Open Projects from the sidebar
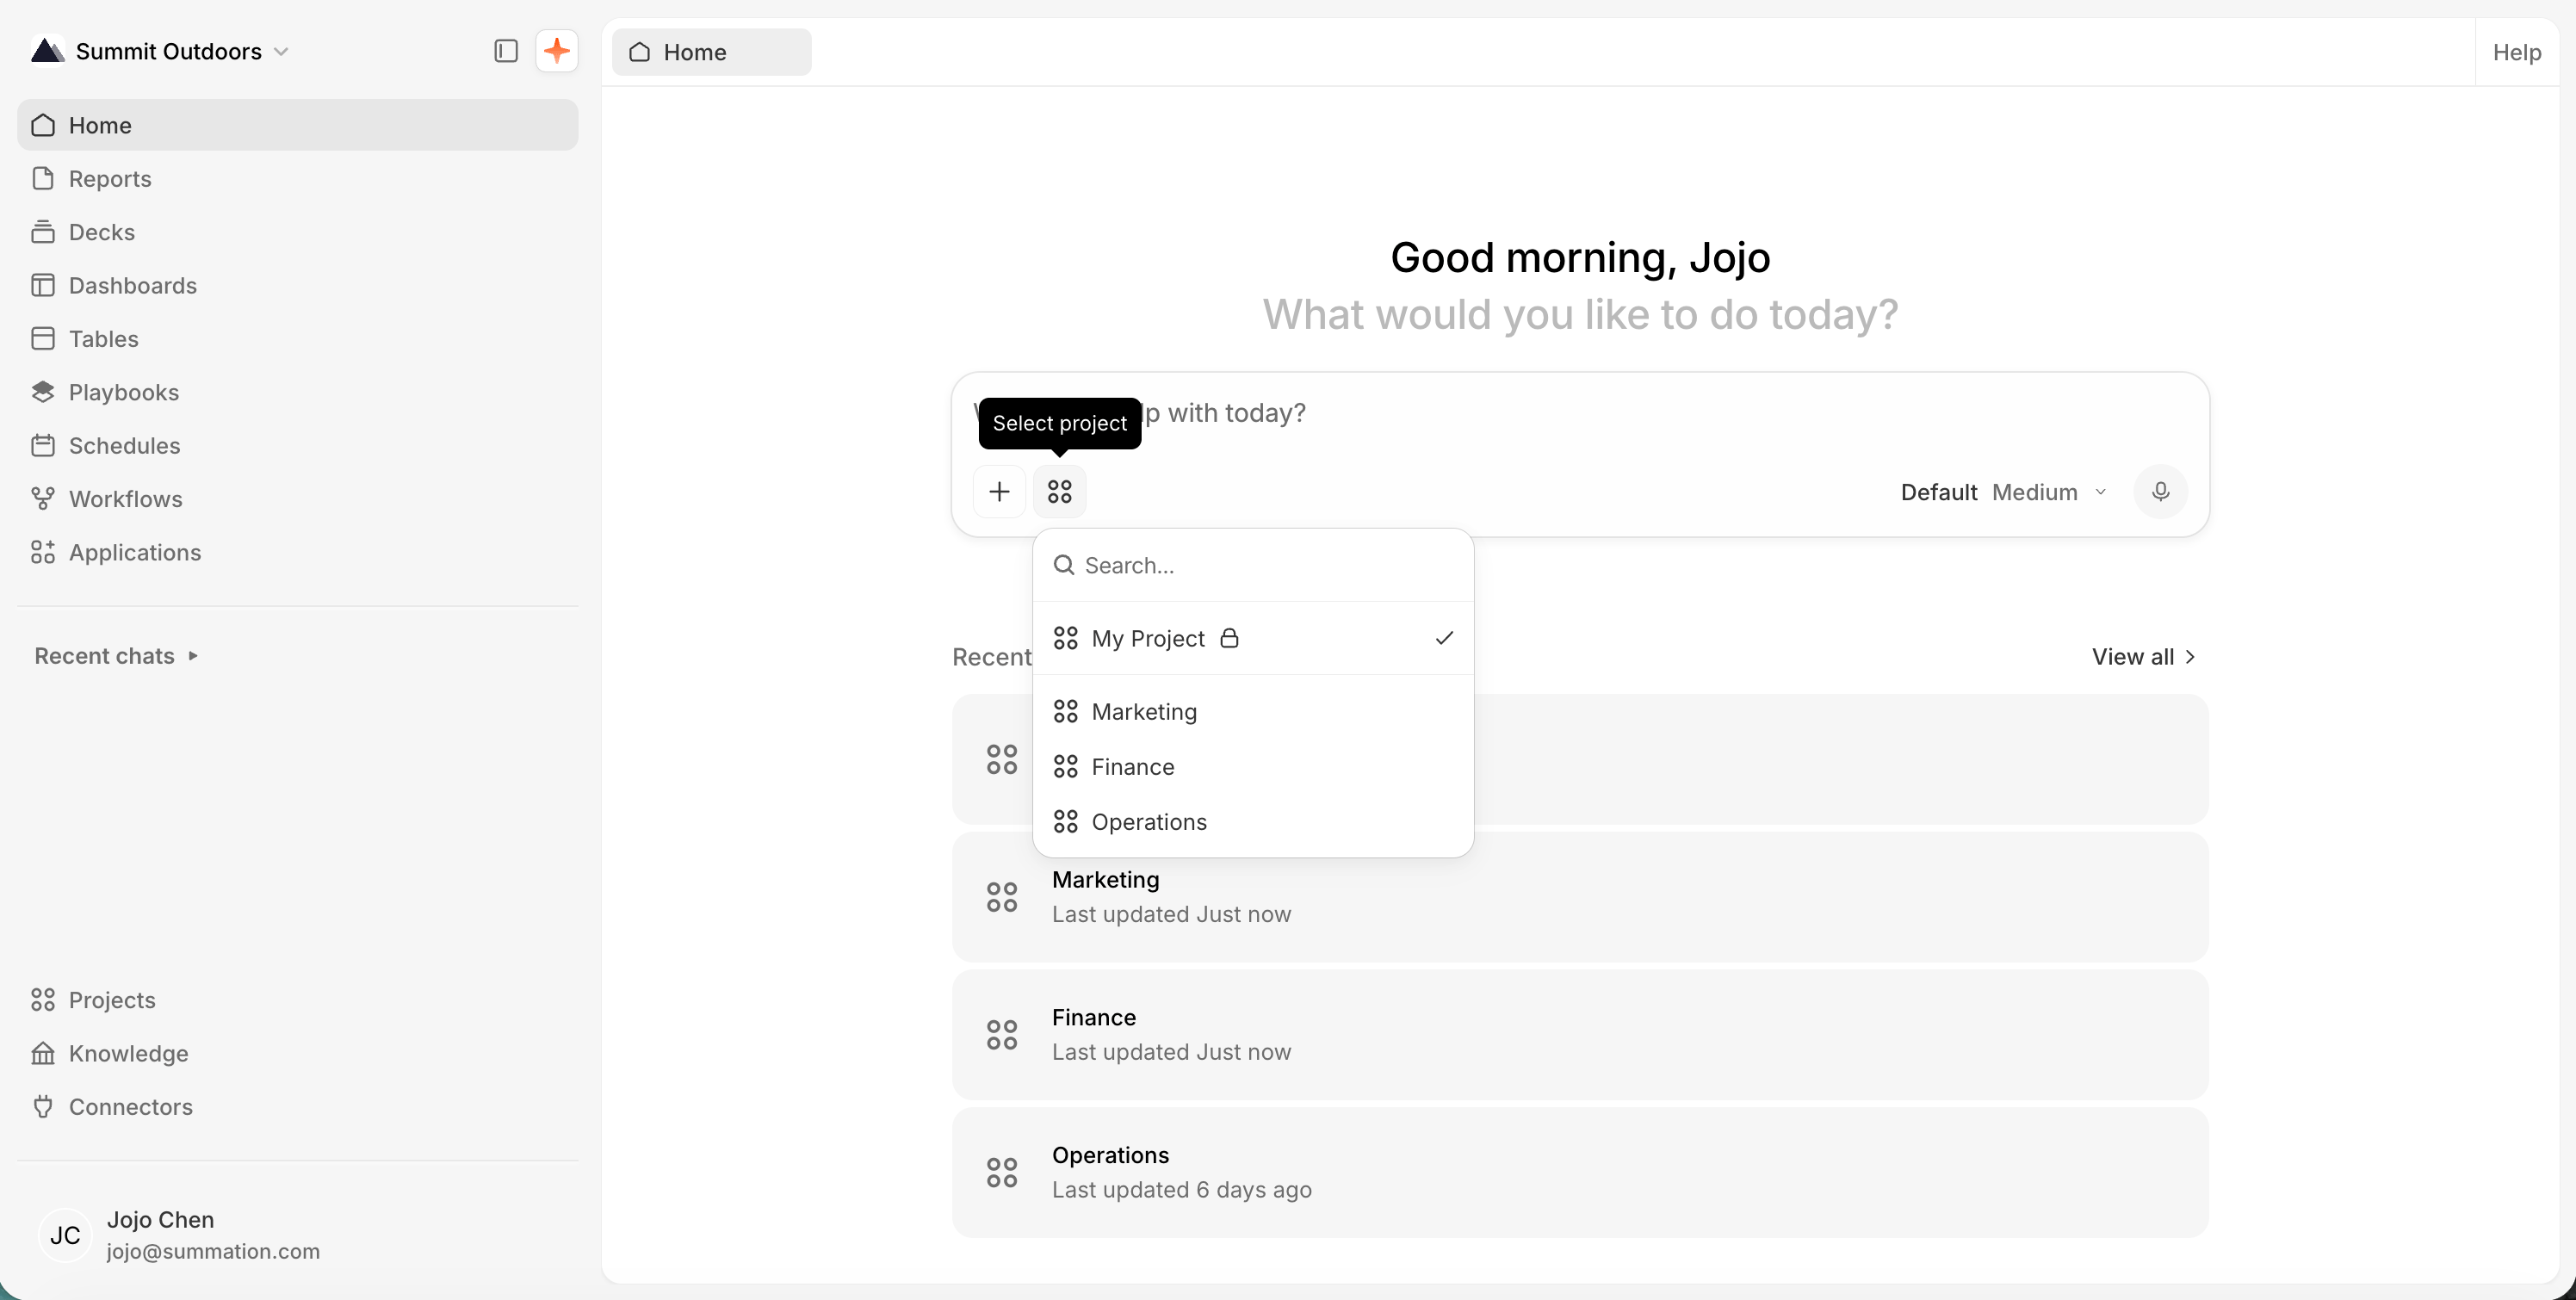The width and height of the screenshot is (2576, 1300). tap(298, 1000)
